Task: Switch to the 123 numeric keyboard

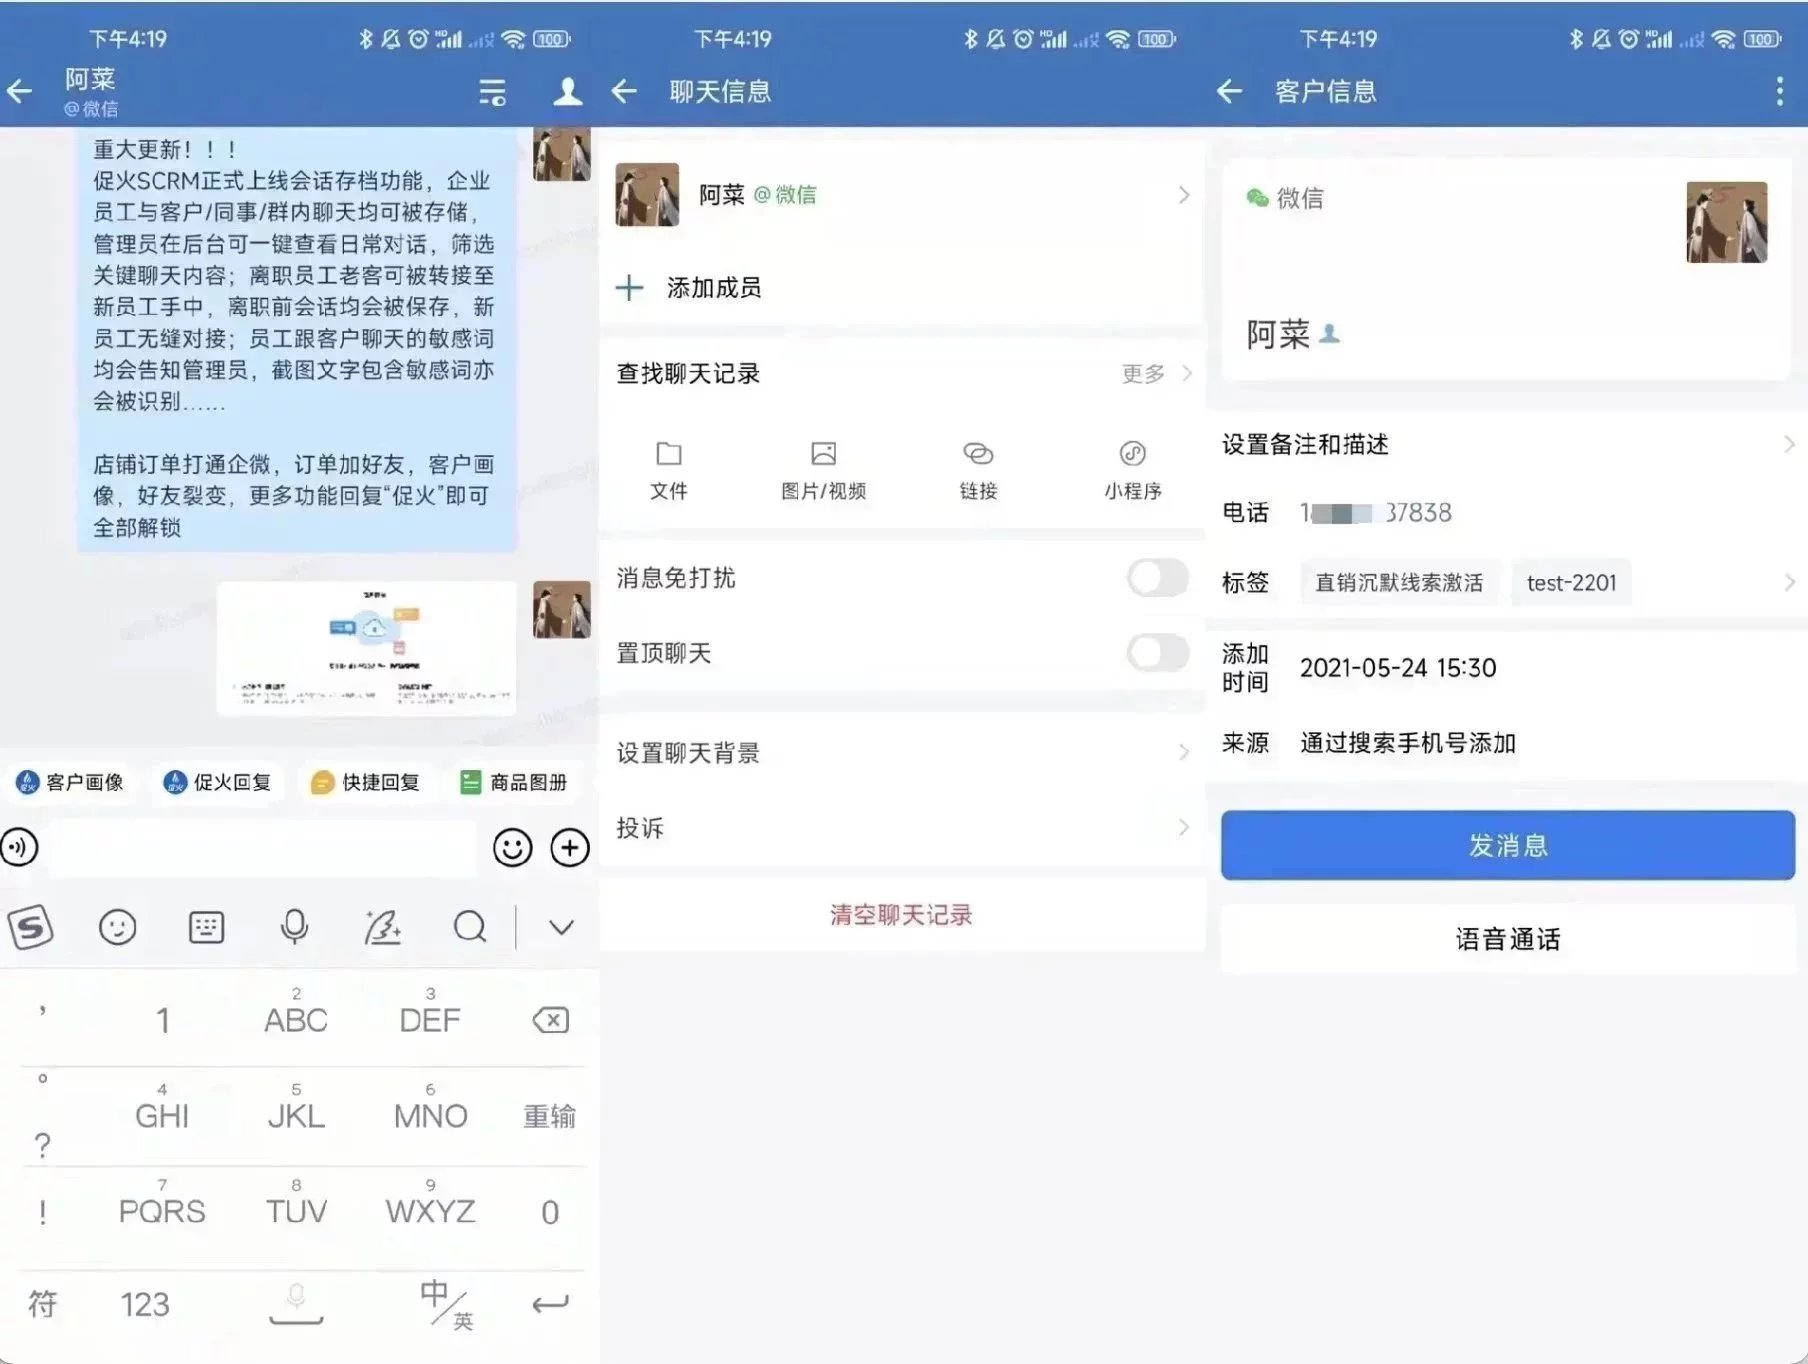Action: coord(145,1304)
